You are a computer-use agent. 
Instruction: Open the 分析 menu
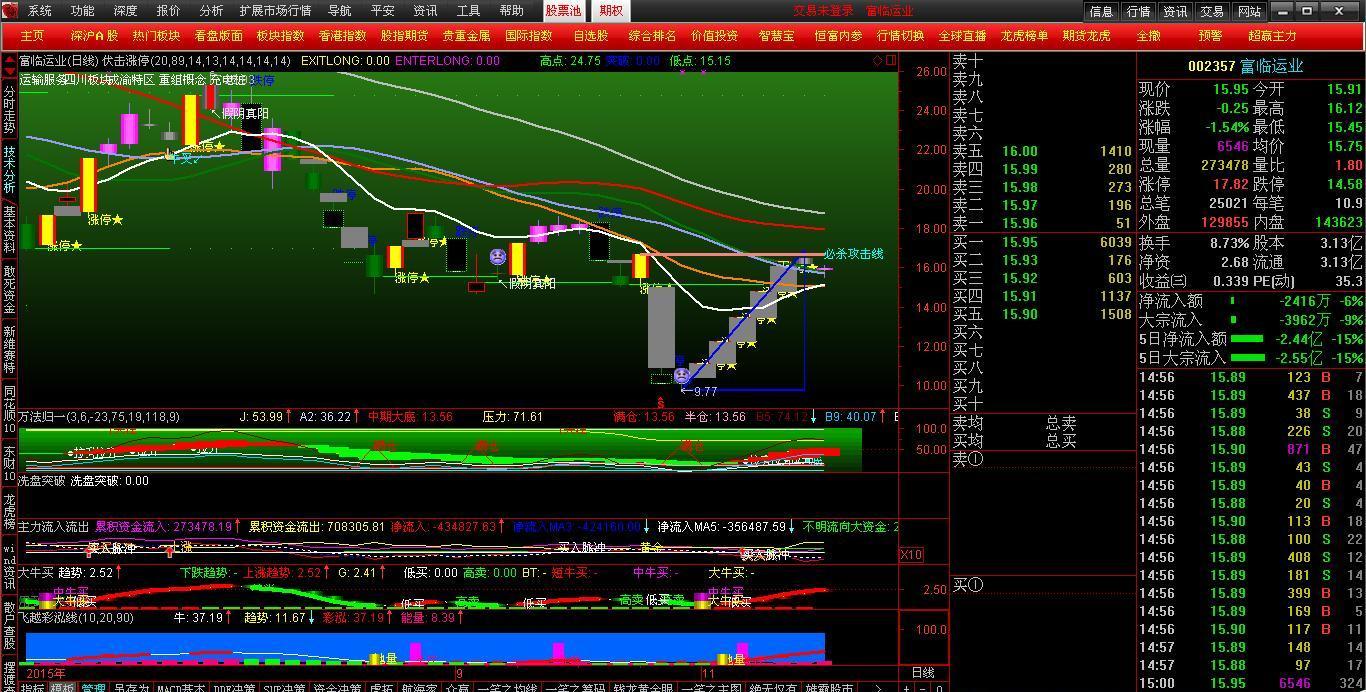(212, 11)
